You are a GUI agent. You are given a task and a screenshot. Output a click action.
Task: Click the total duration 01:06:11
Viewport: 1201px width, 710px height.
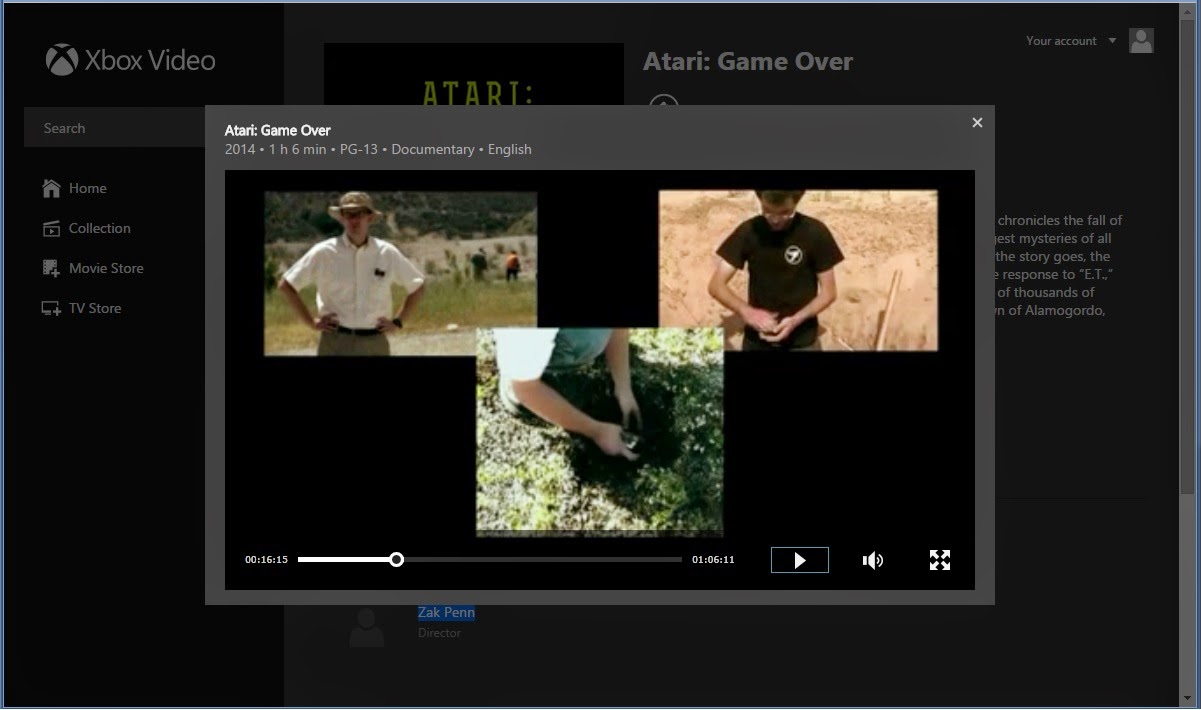coord(713,560)
